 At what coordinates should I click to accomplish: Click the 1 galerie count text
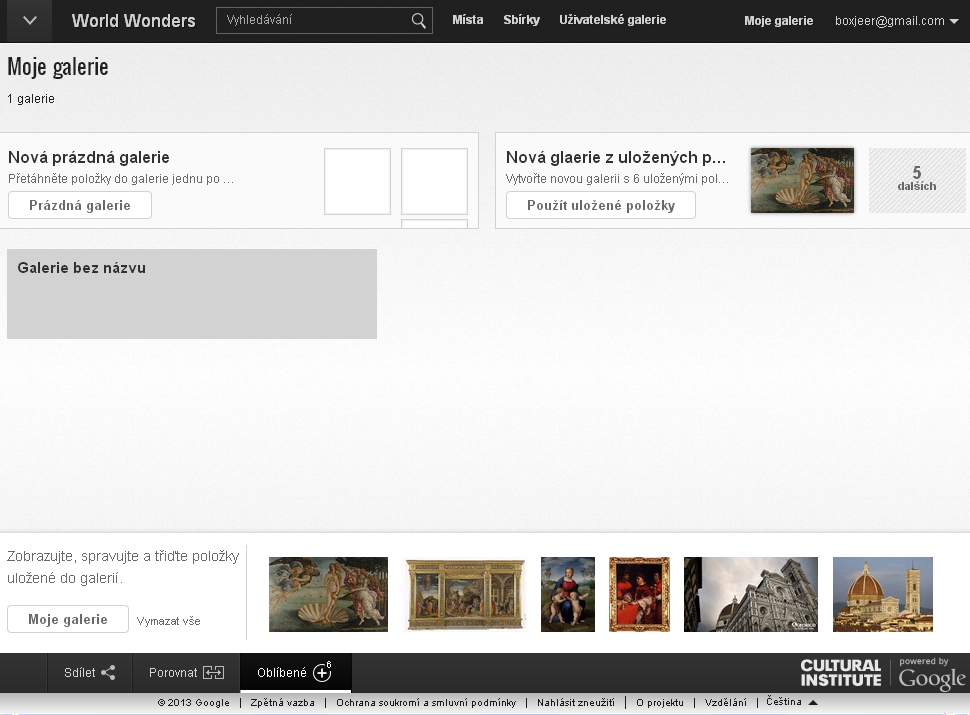(x=31, y=99)
